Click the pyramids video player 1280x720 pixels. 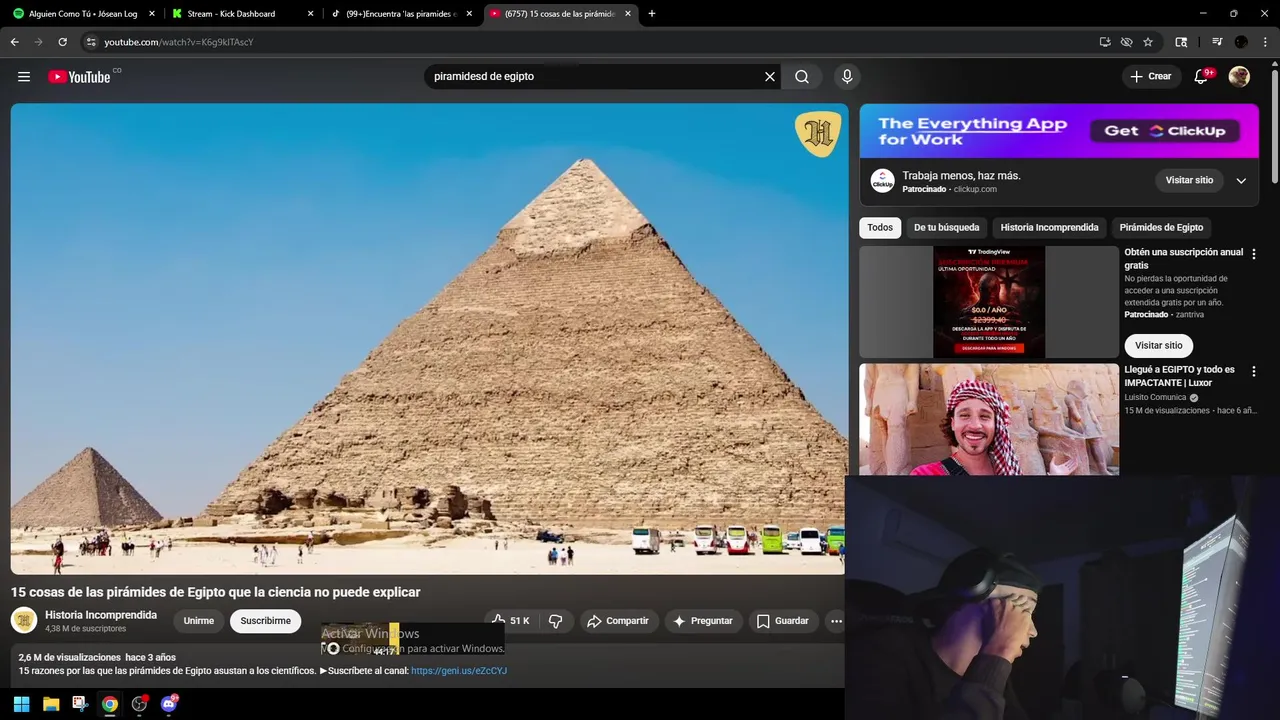429,339
